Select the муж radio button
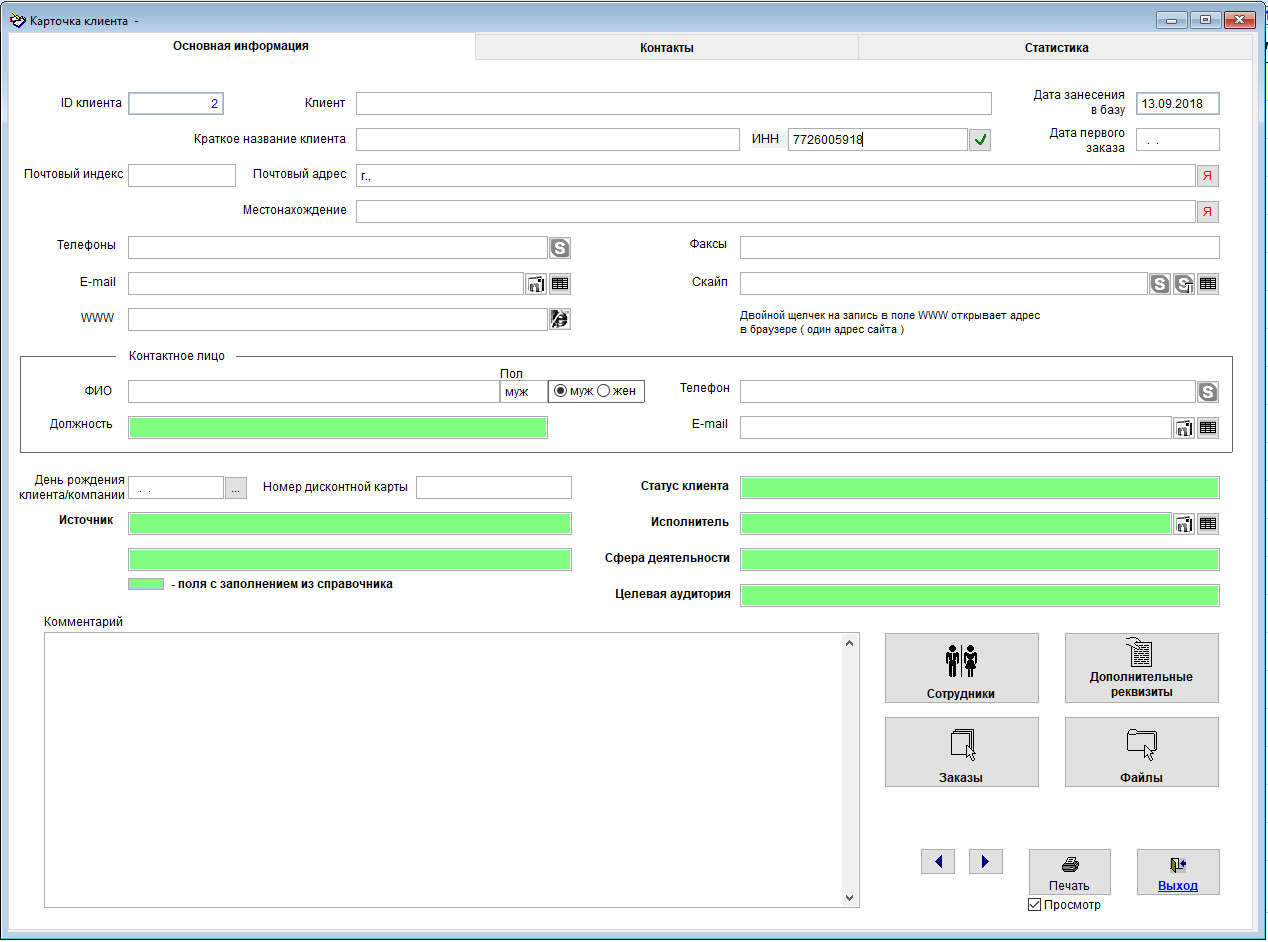This screenshot has height=942, width=1268. (561, 391)
